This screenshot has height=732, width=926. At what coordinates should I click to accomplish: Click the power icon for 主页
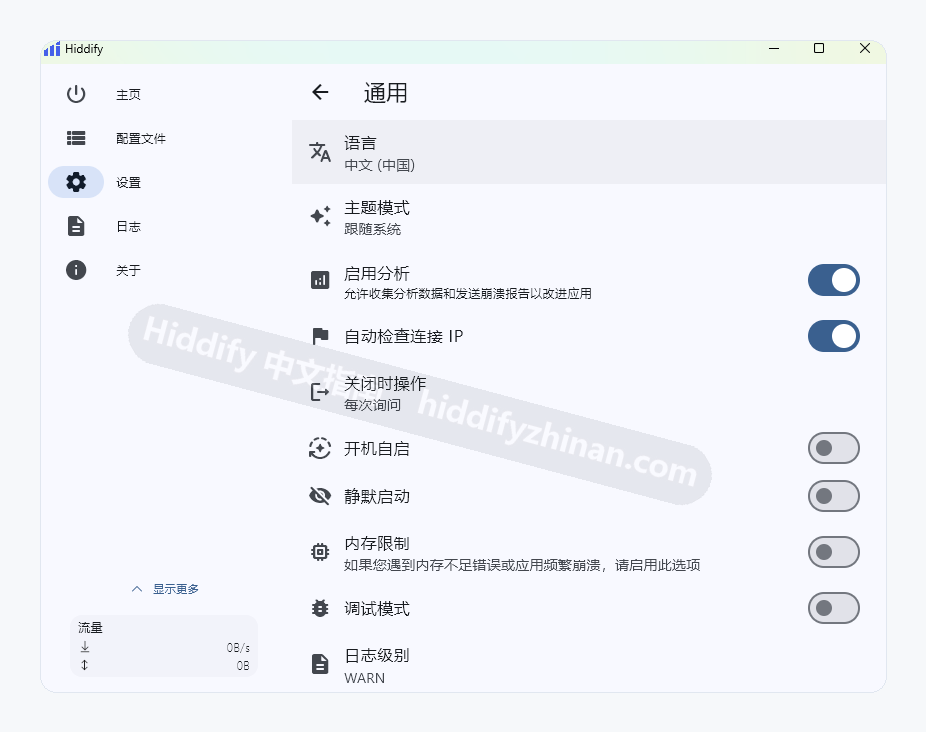tap(76, 94)
